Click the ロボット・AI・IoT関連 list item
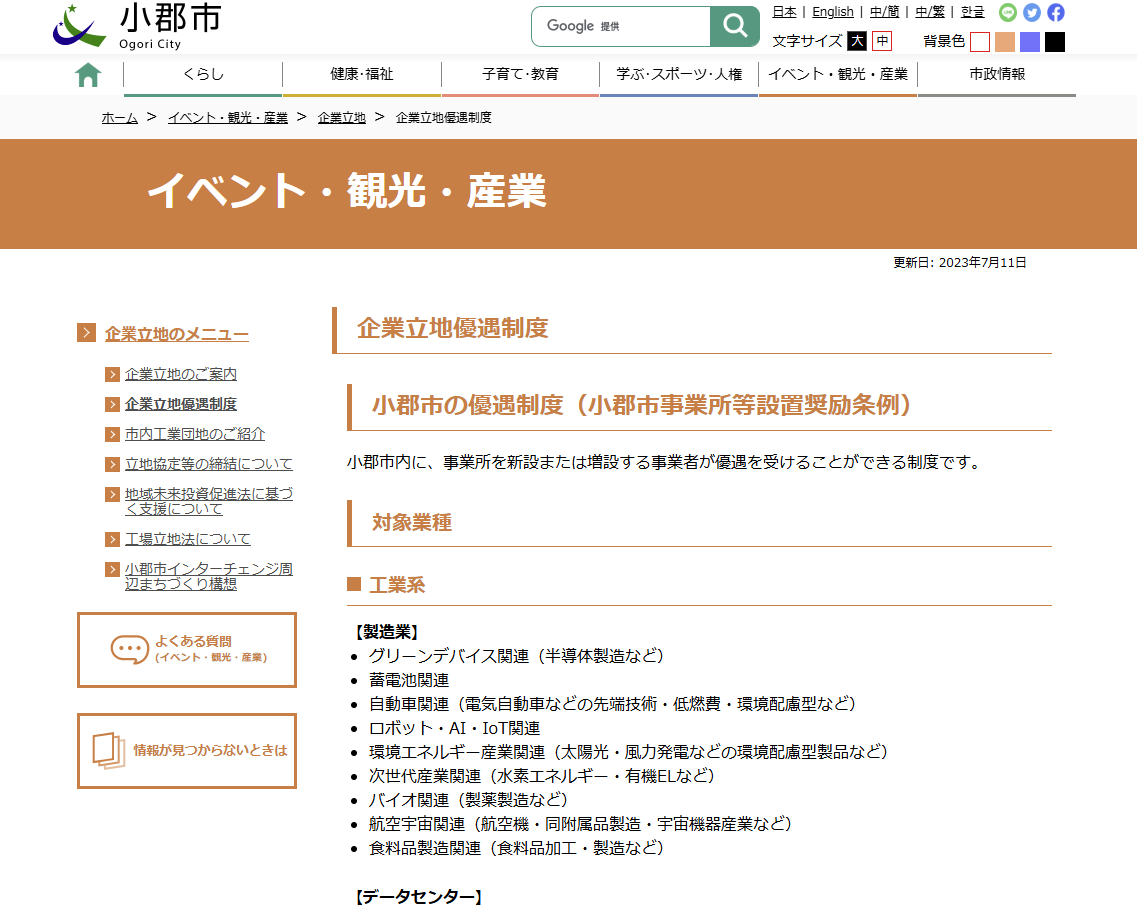Image resolution: width=1137 pixels, height=906 pixels. (454, 728)
